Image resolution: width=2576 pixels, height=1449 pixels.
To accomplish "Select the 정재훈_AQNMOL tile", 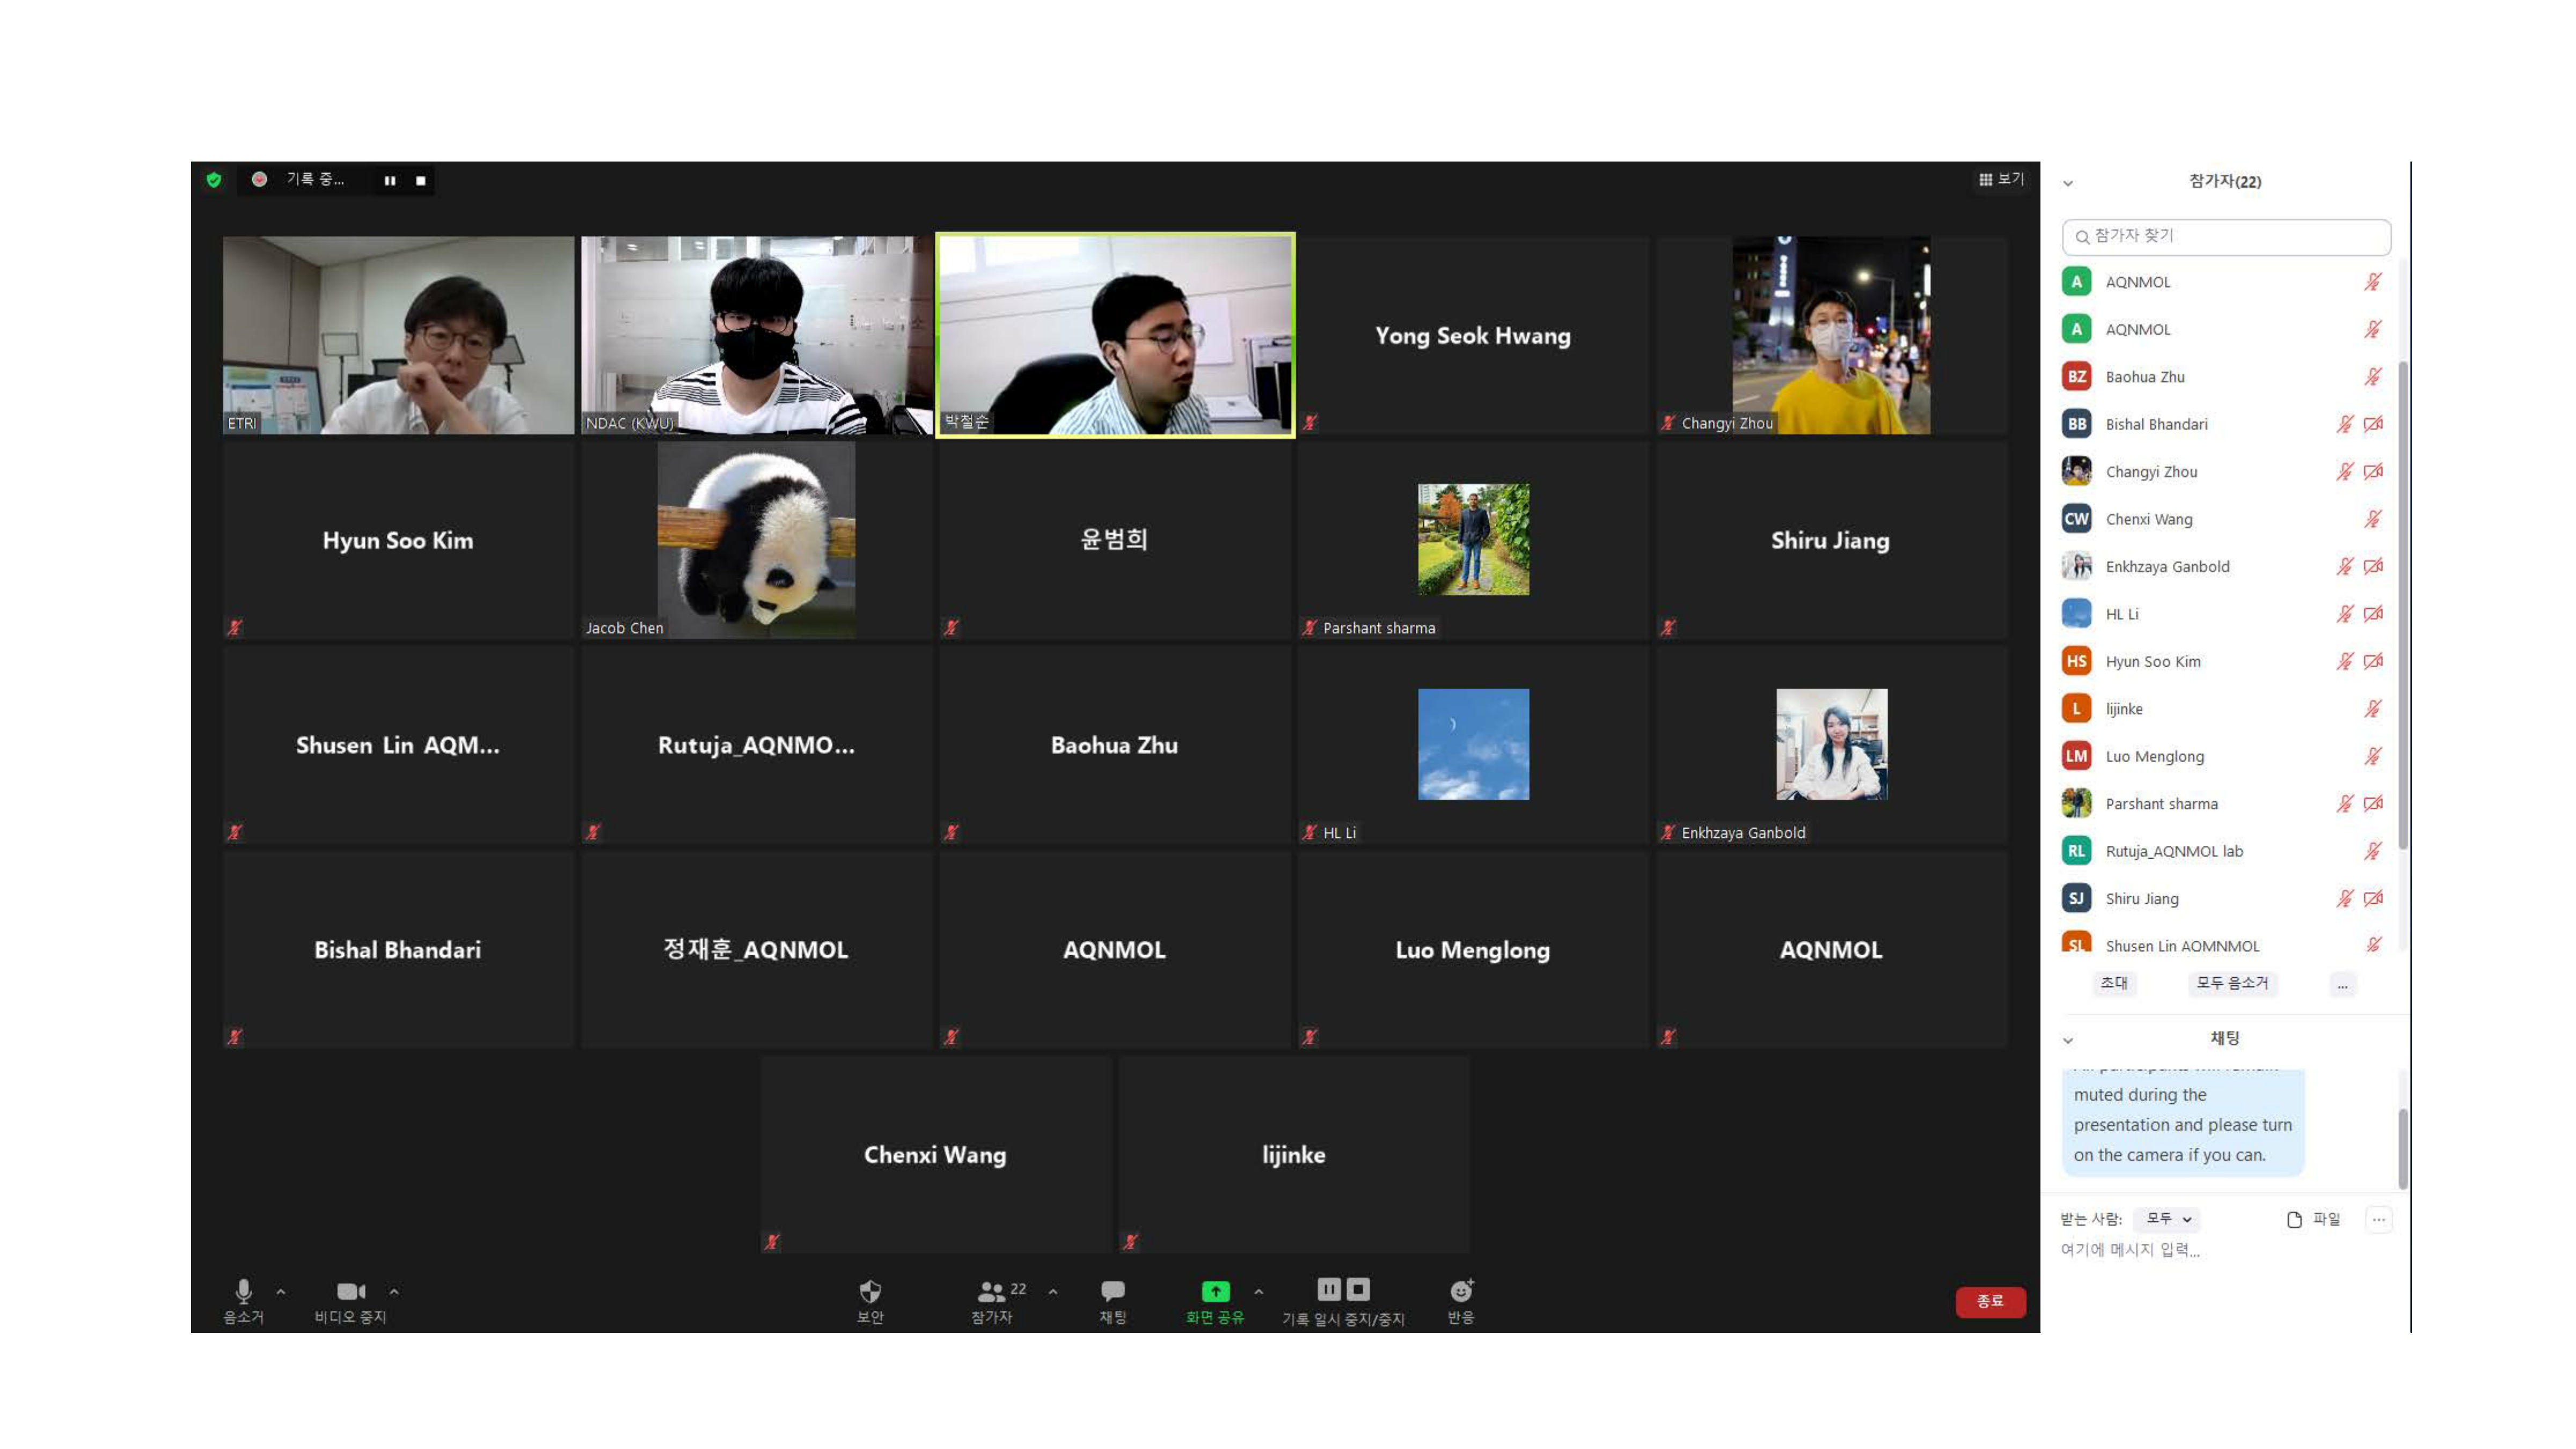I will [x=756, y=950].
